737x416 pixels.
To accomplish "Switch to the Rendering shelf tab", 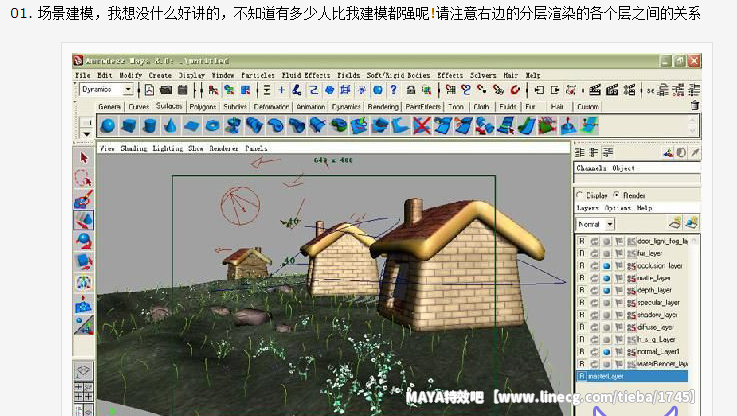I will [383, 107].
